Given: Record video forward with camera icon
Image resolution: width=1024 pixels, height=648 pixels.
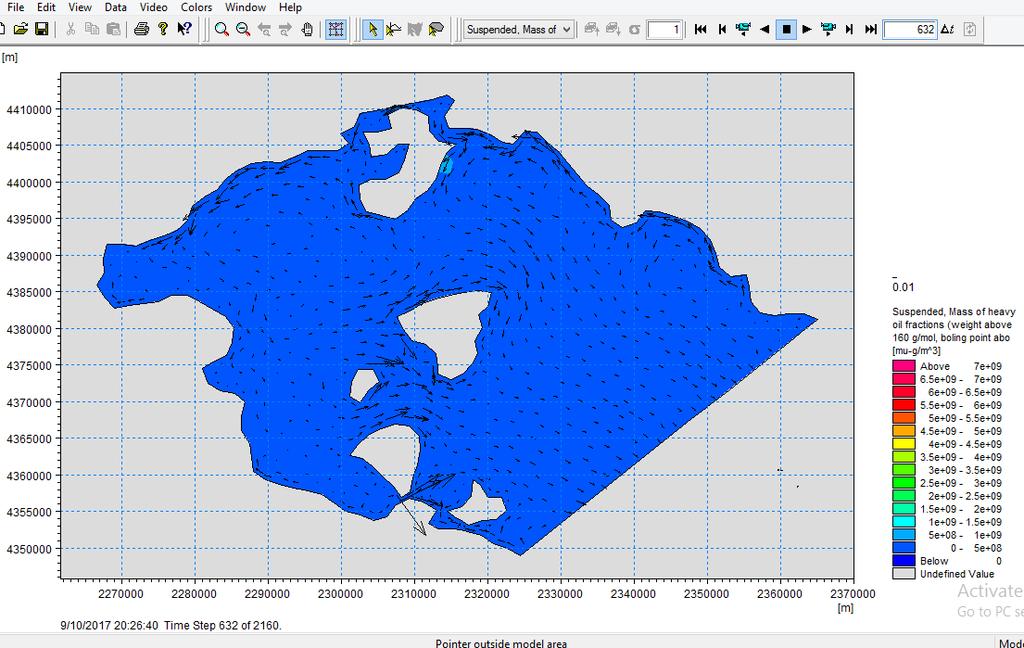Looking at the screenshot, I should (x=828, y=29).
